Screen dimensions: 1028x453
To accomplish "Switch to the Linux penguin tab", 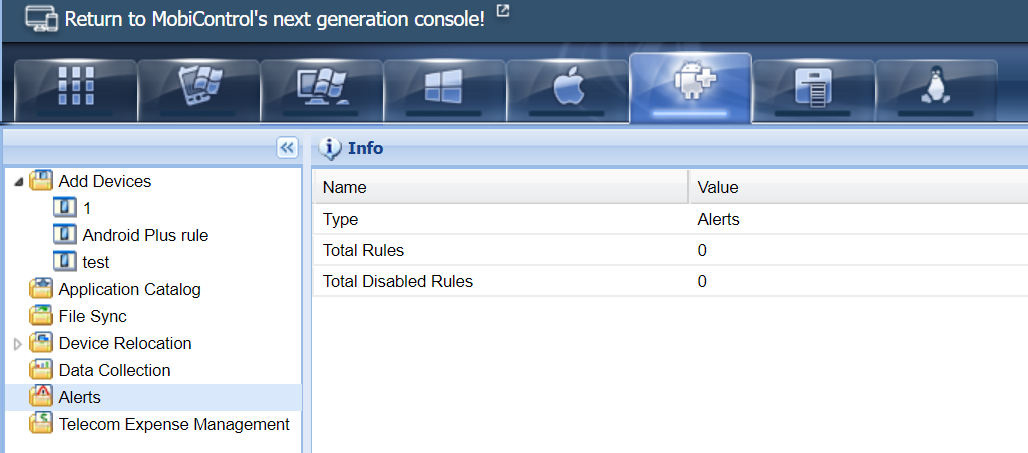I will [936, 89].
